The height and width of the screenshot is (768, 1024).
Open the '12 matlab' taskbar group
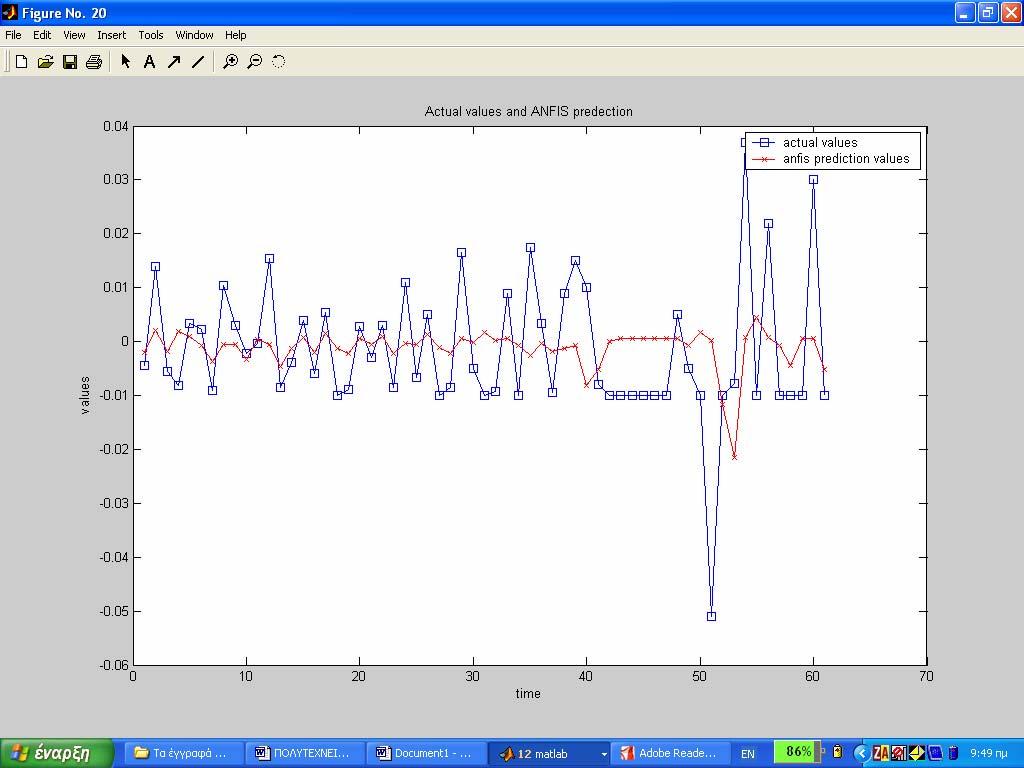pyautogui.click(x=549, y=753)
